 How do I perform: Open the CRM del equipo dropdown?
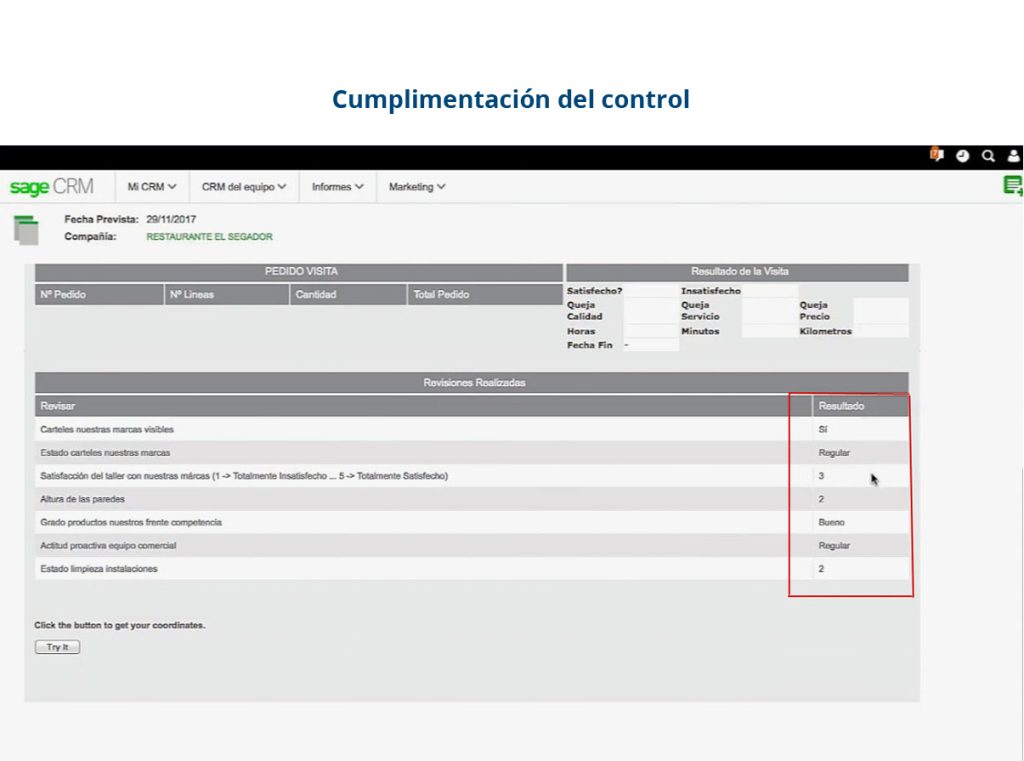click(x=241, y=186)
